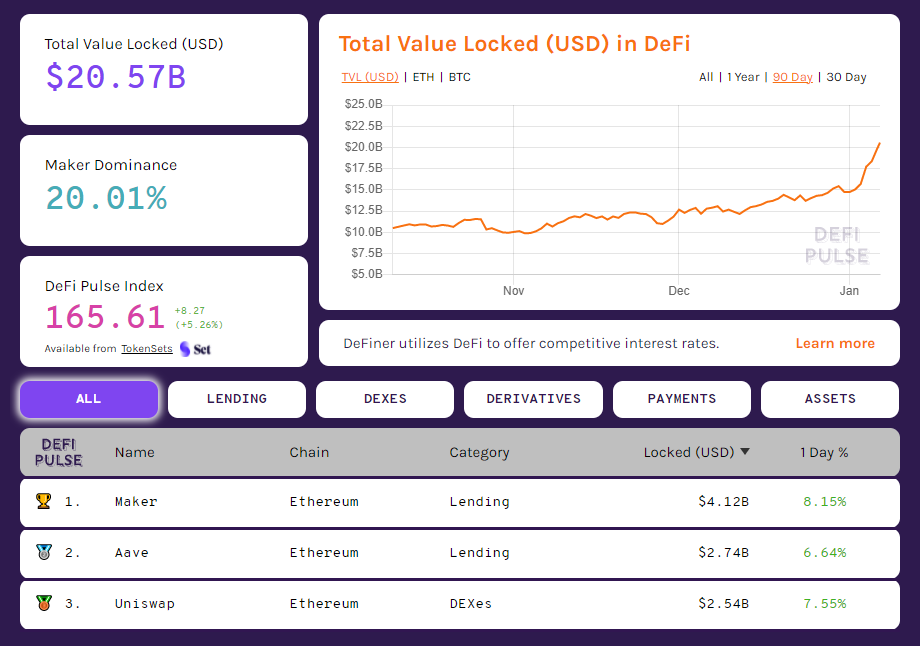Click the DeFi Pulse logo in table header

(x=58, y=452)
